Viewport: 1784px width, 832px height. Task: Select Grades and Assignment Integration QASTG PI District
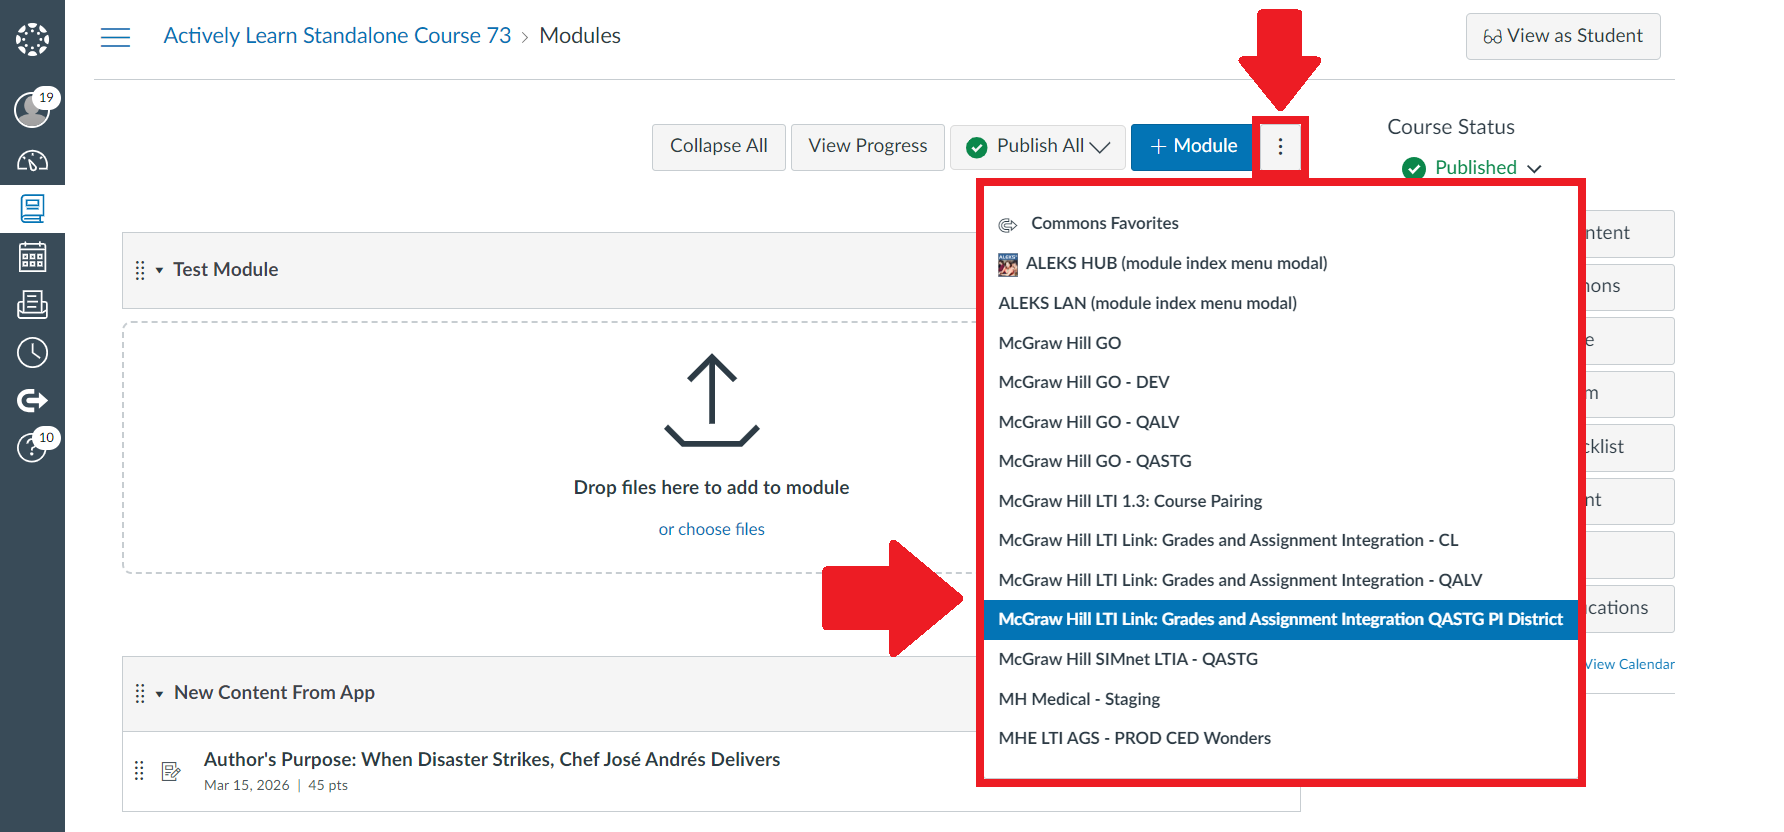1281,619
